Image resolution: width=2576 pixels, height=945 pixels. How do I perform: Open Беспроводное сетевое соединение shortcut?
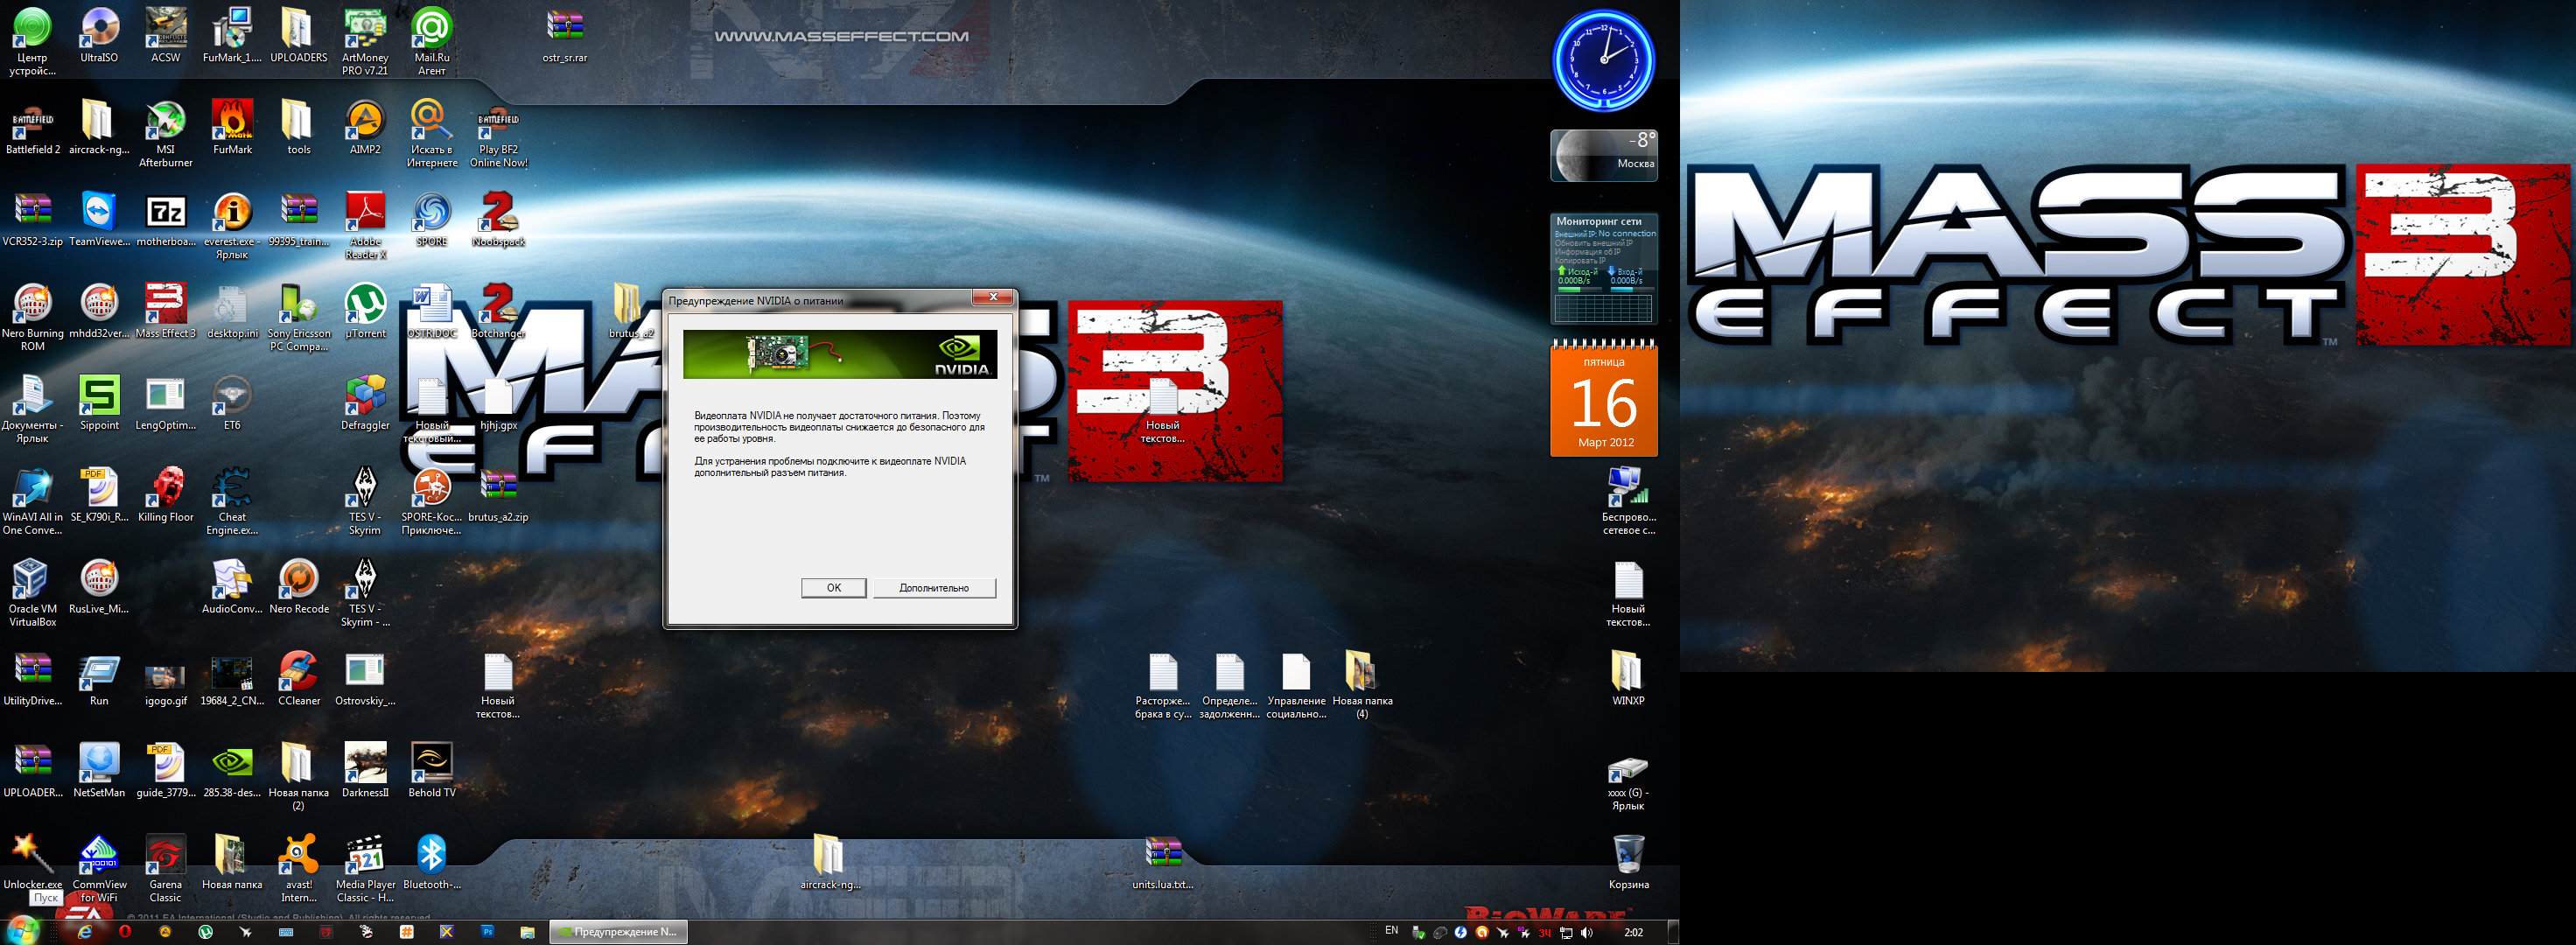click(1628, 502)
